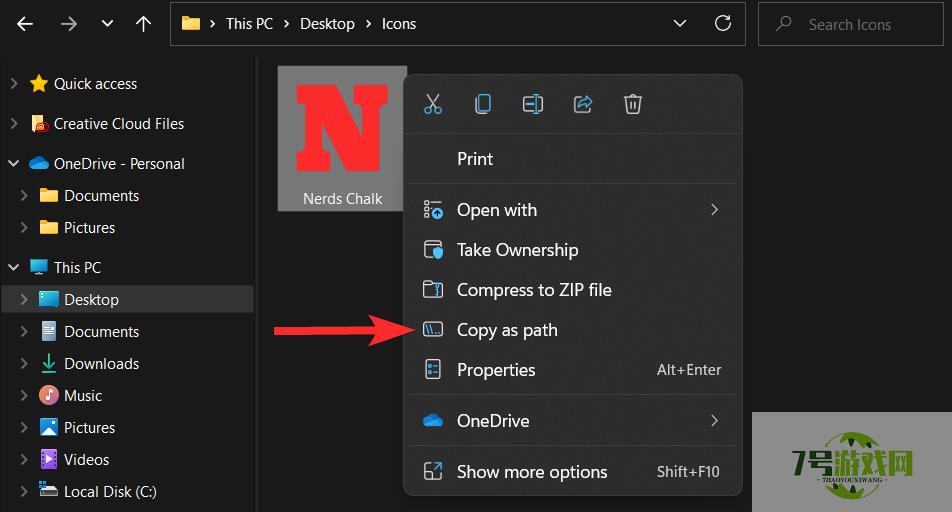Viewport: 952px width, 512px height.
Task: Select Print from the context menu
Action: [573, 159]
